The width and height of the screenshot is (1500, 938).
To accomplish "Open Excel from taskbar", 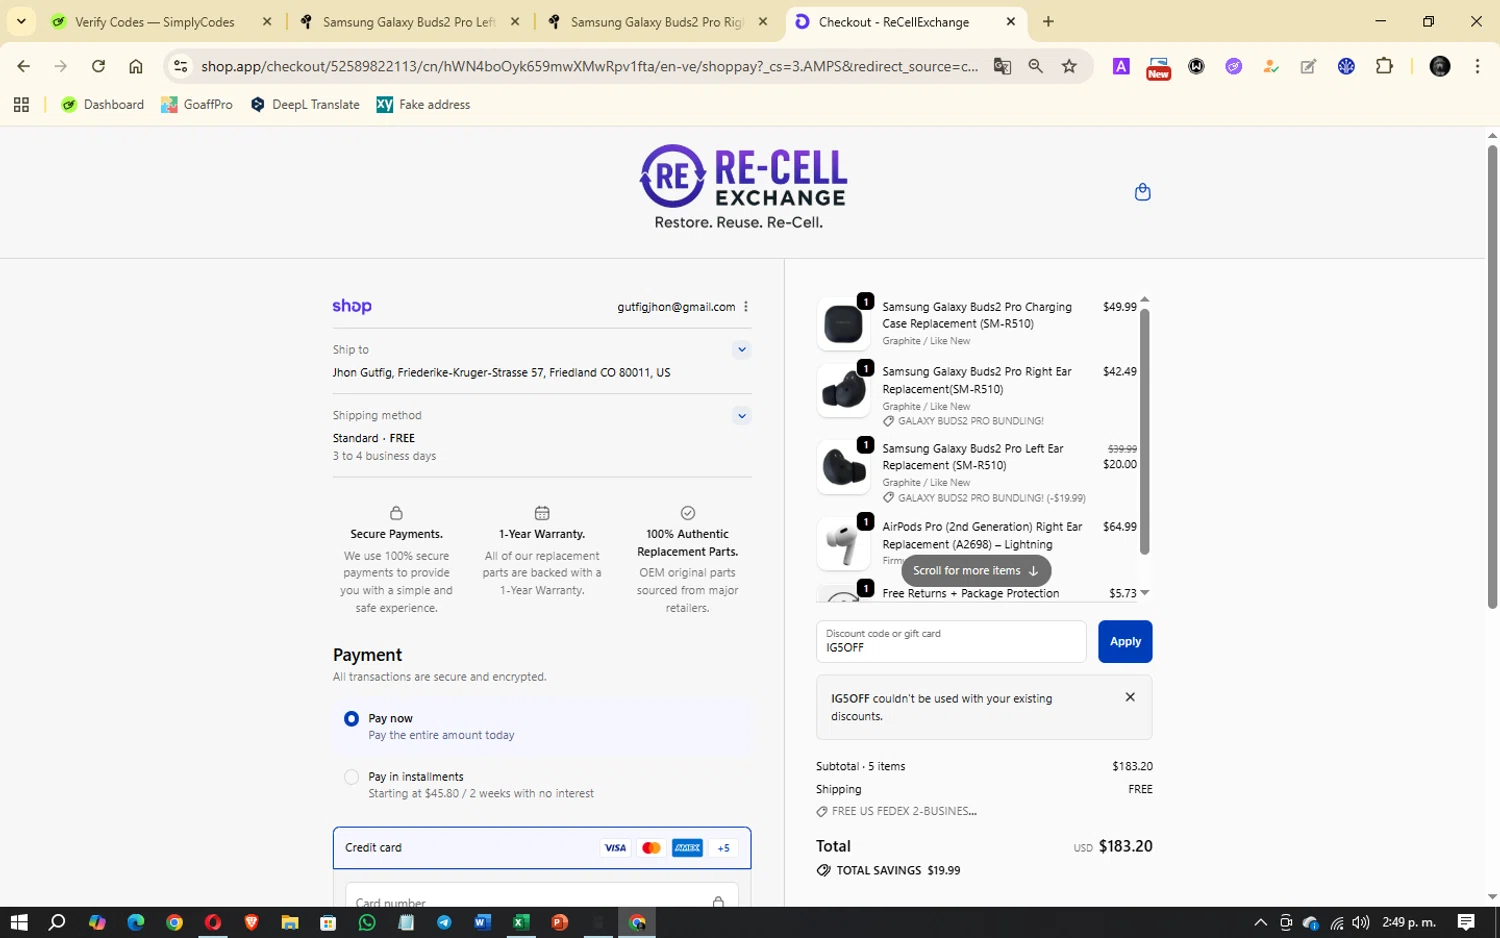I will [x=521, y=922].
